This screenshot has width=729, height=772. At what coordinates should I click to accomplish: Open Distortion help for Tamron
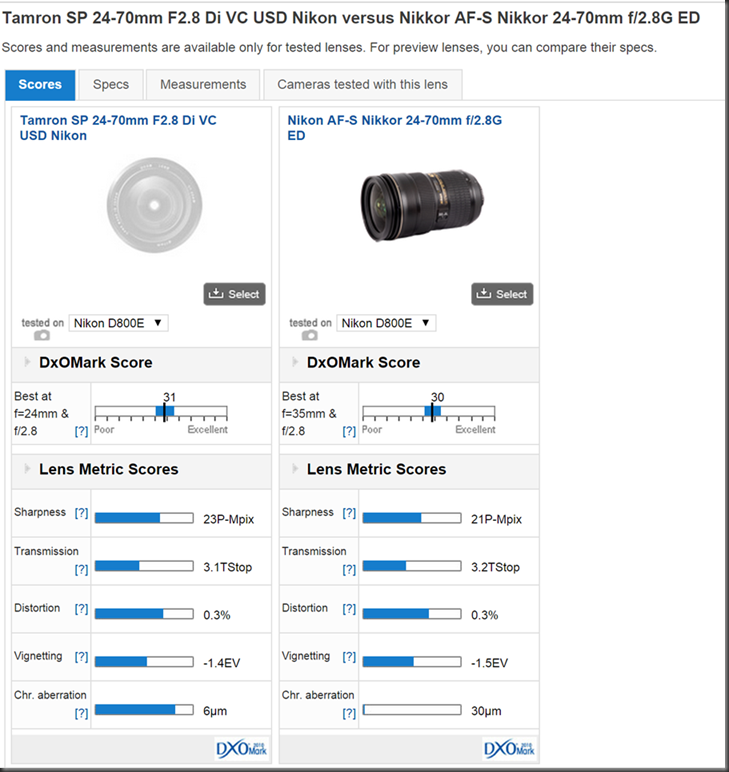point(81,609)
